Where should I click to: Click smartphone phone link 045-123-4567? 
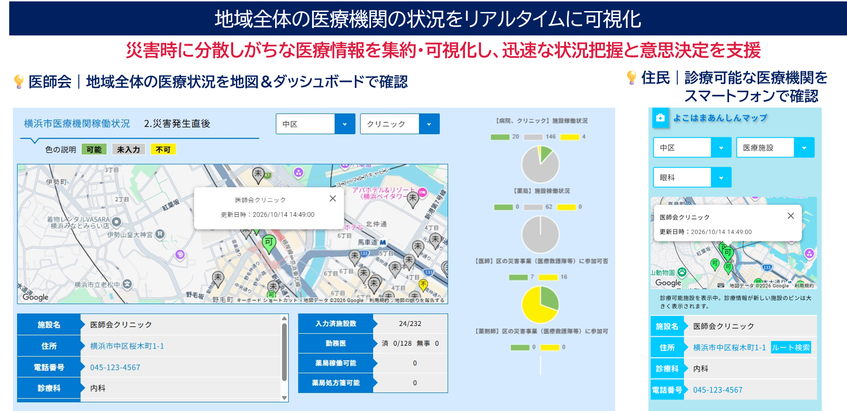[718, 389]
